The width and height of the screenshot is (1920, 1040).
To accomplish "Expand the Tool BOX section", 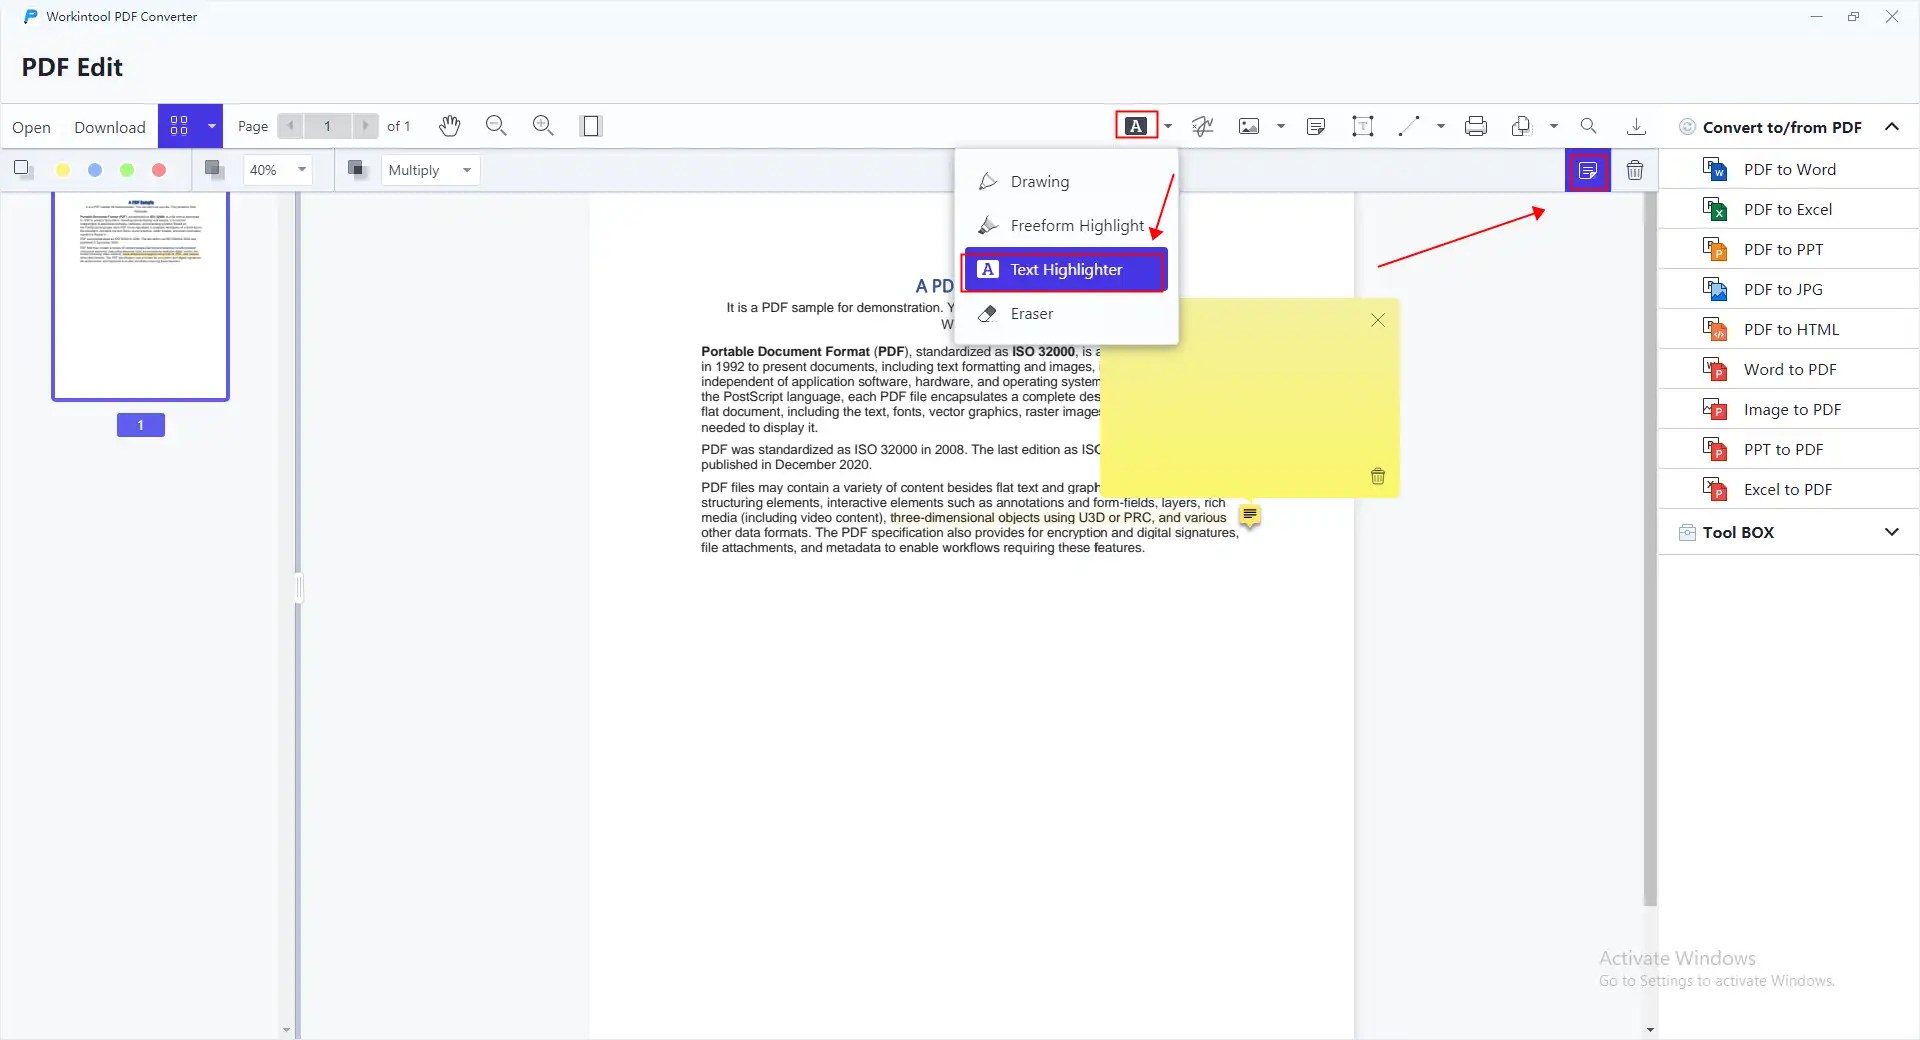I will pos(1789,532).
